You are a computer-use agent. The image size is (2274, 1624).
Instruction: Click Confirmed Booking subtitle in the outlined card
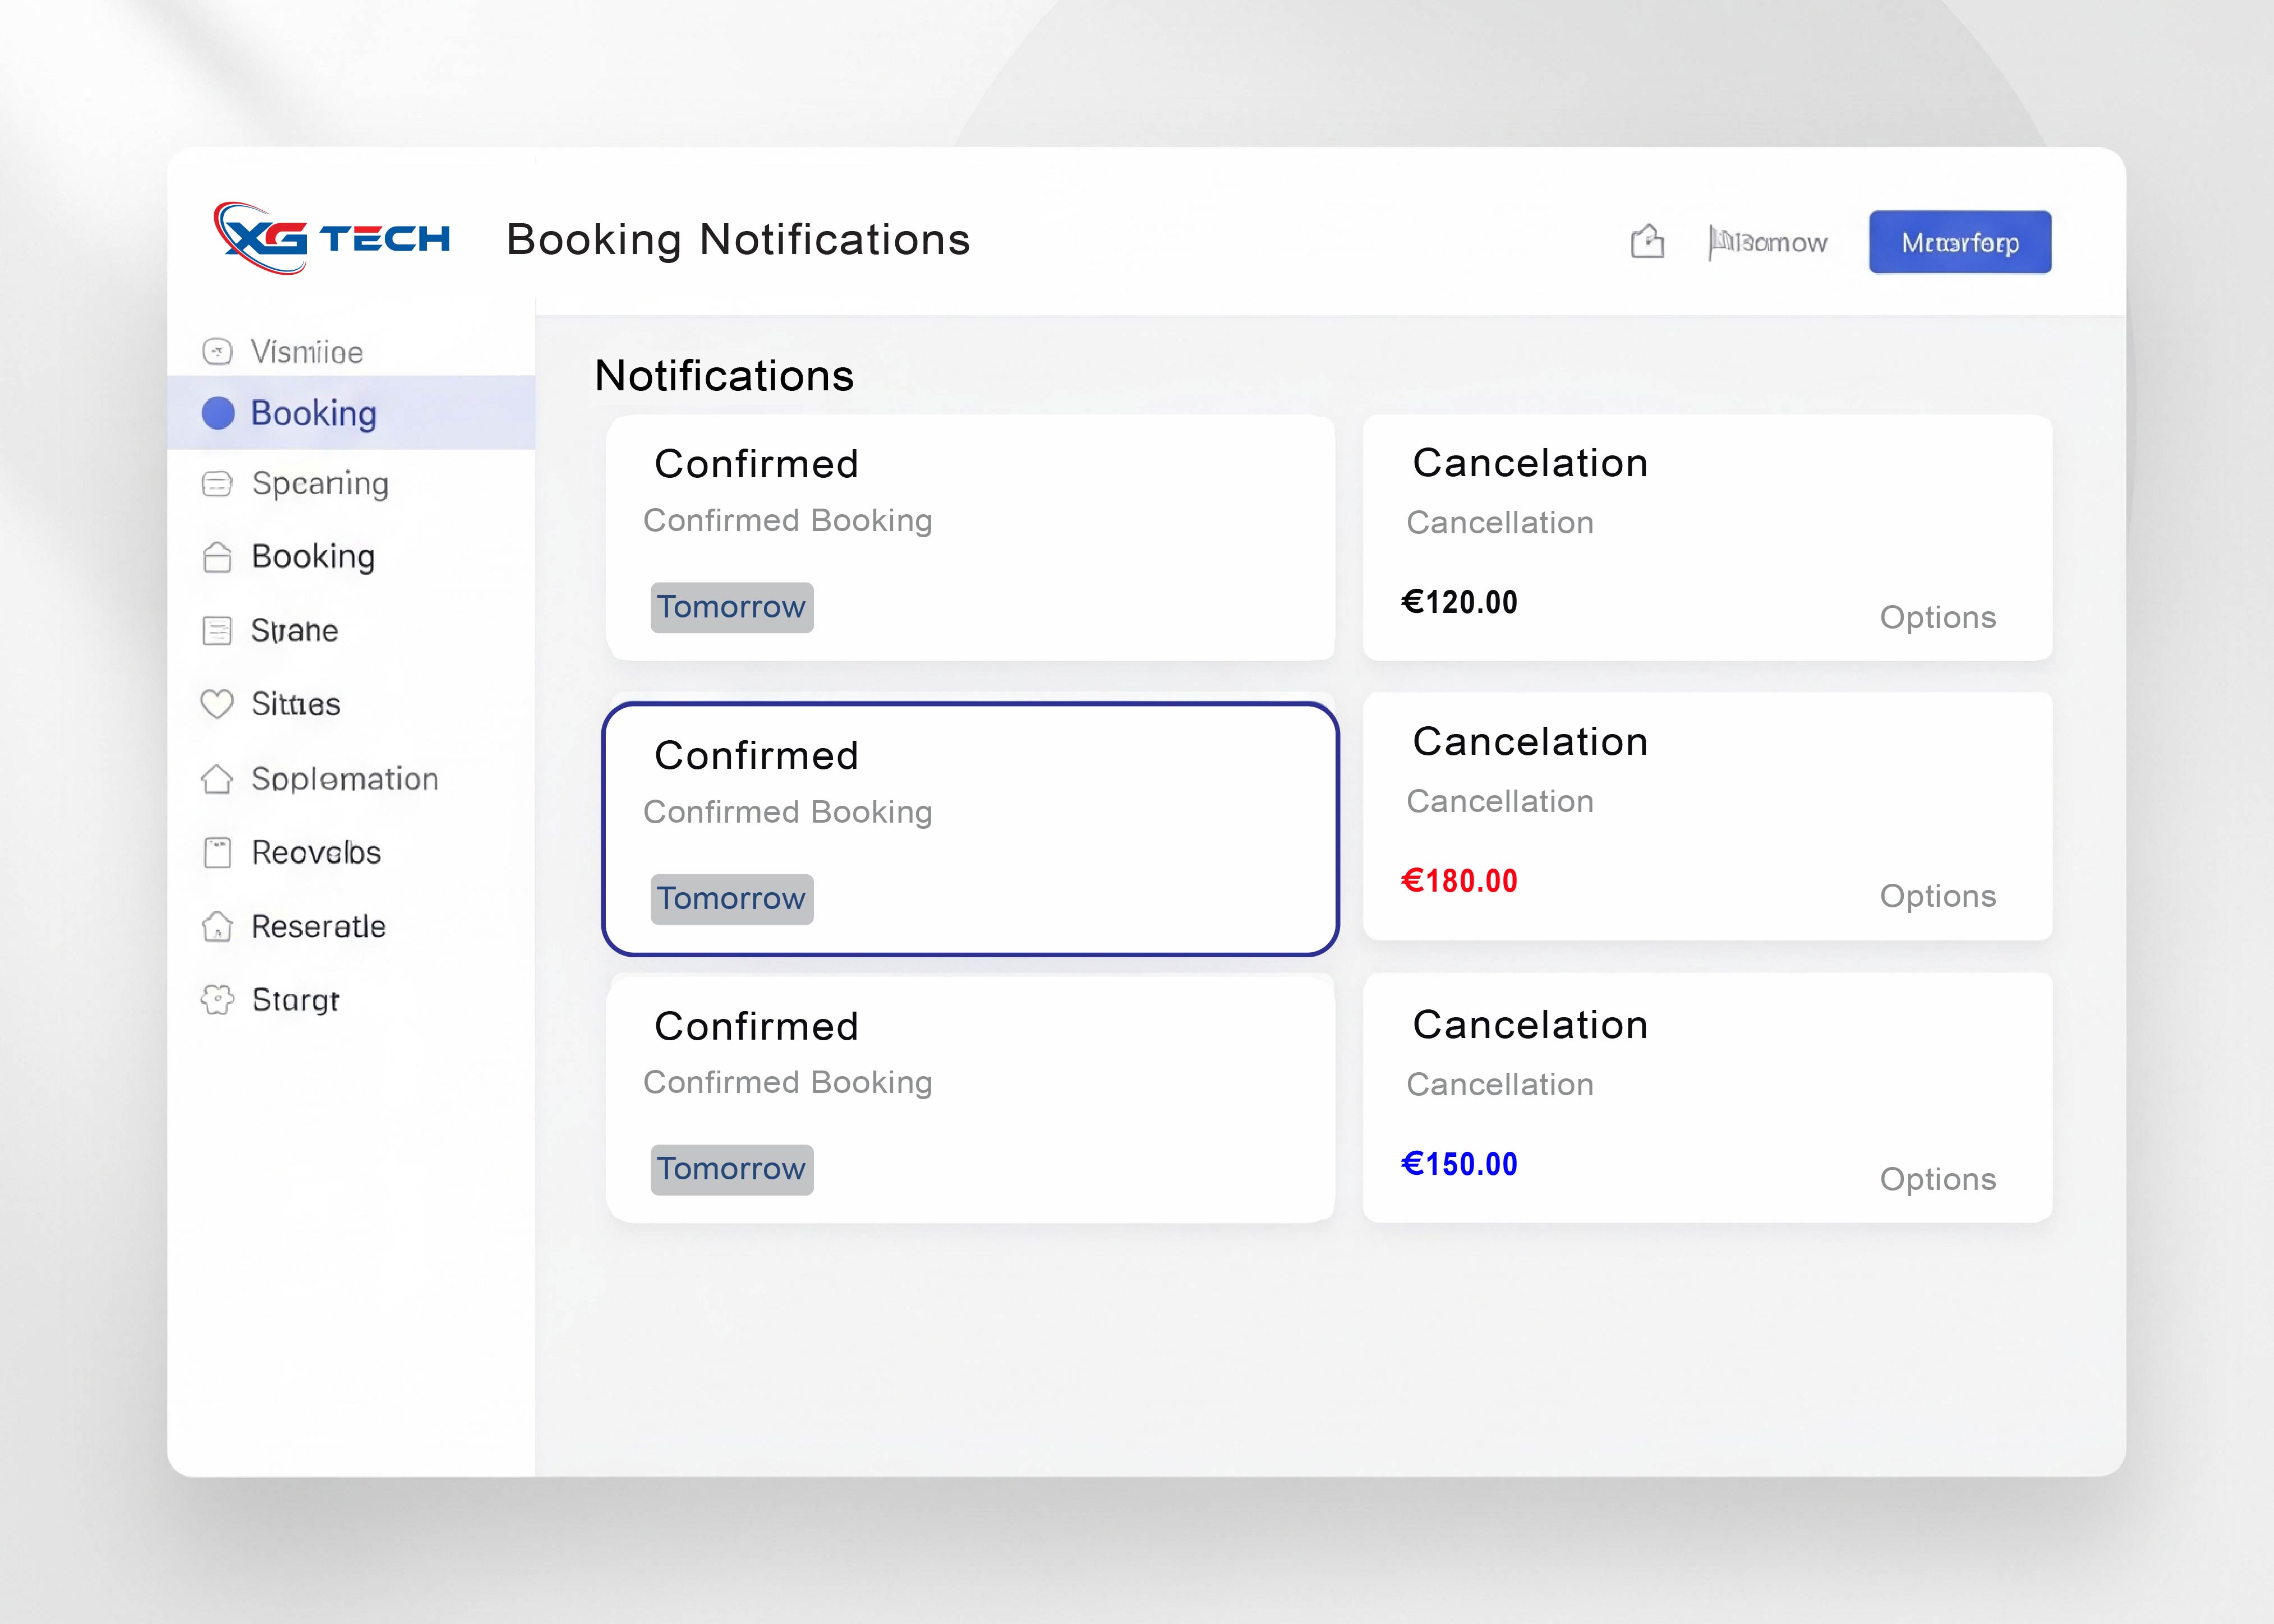[788, 812]
